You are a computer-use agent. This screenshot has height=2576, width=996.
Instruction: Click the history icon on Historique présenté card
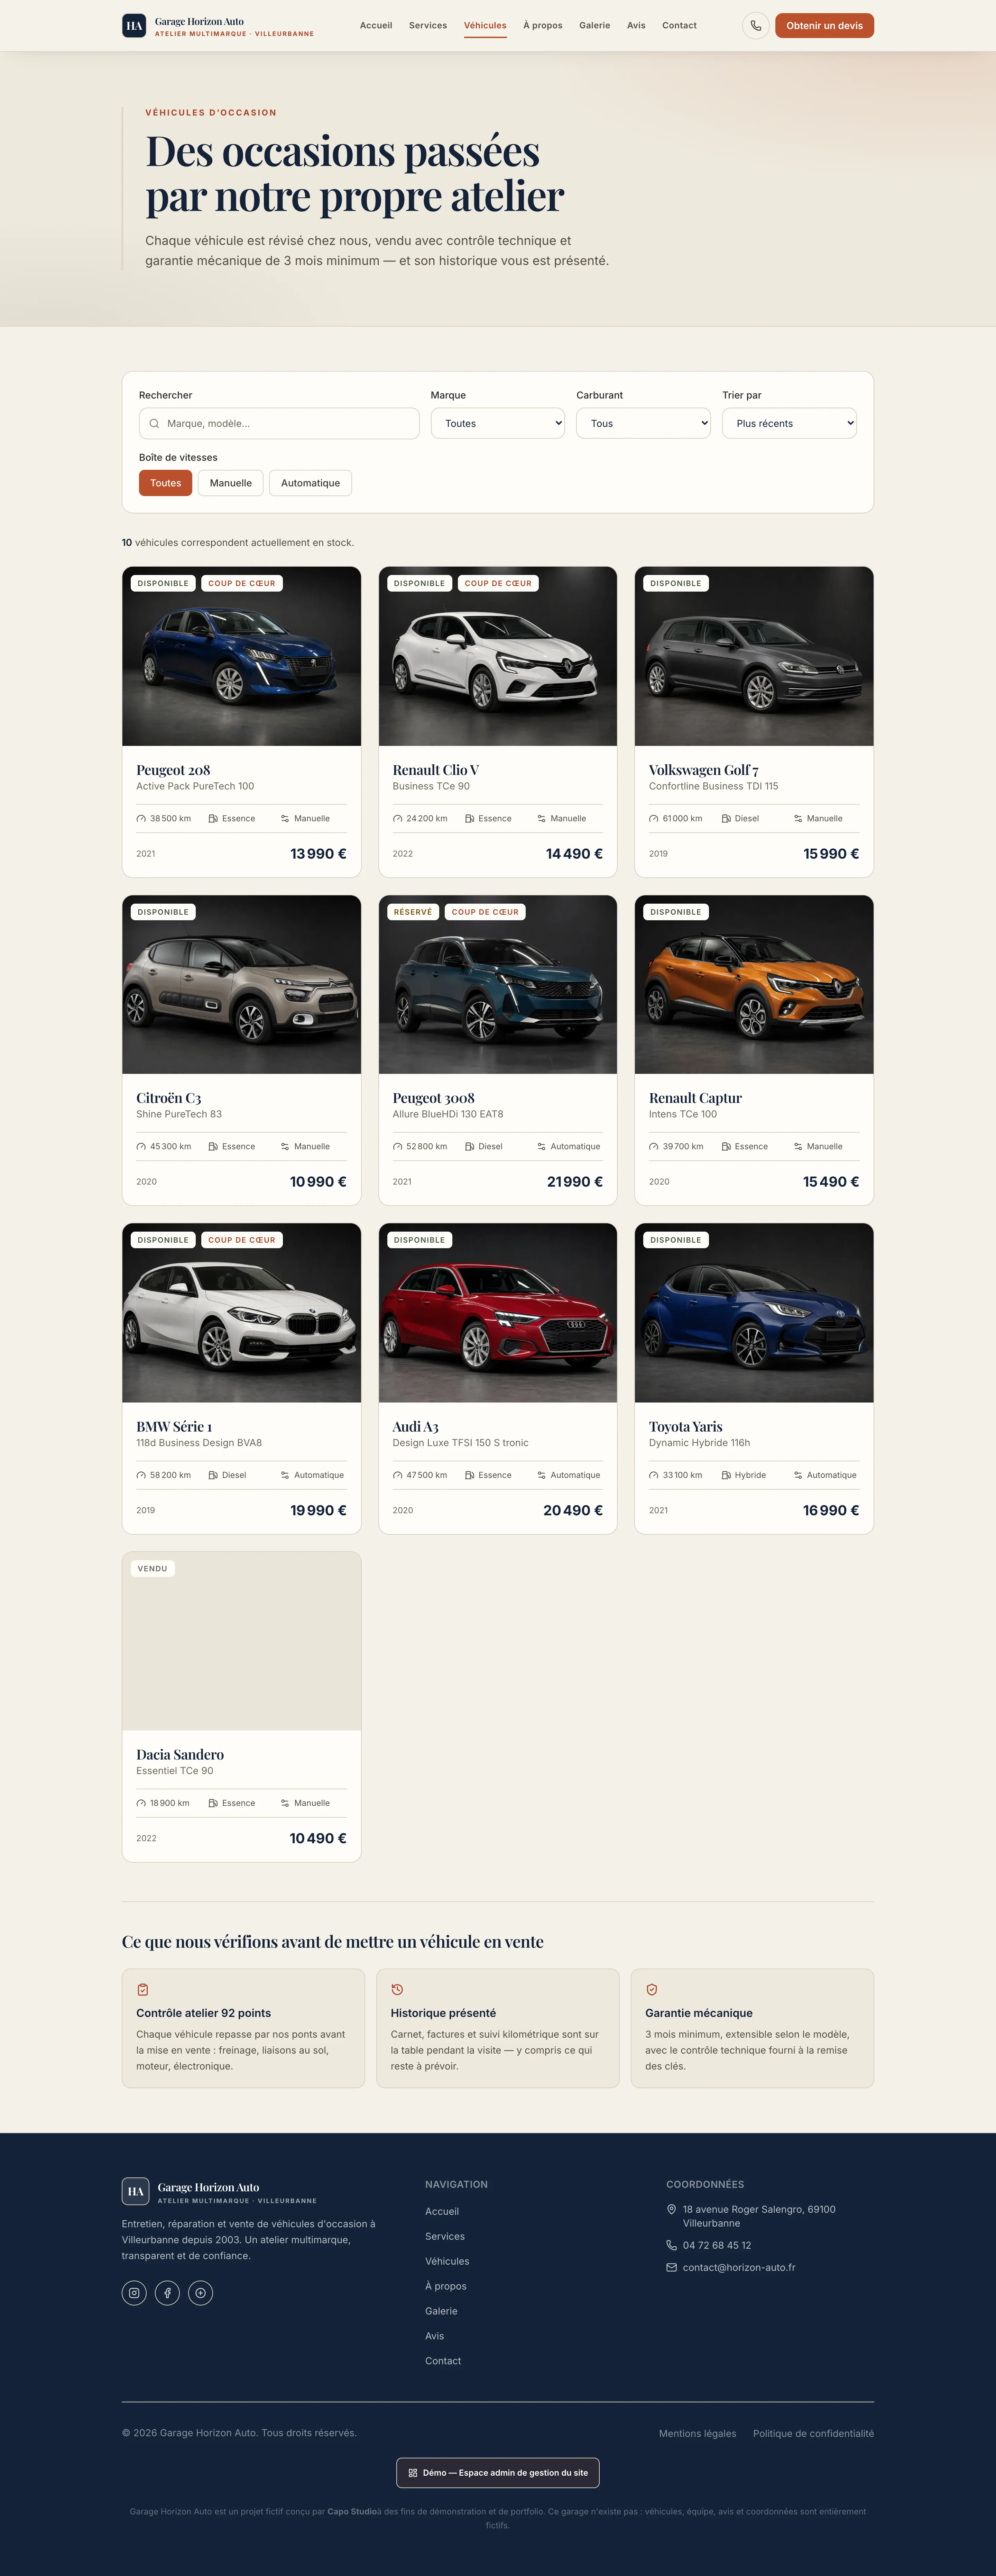(397, 1990)
